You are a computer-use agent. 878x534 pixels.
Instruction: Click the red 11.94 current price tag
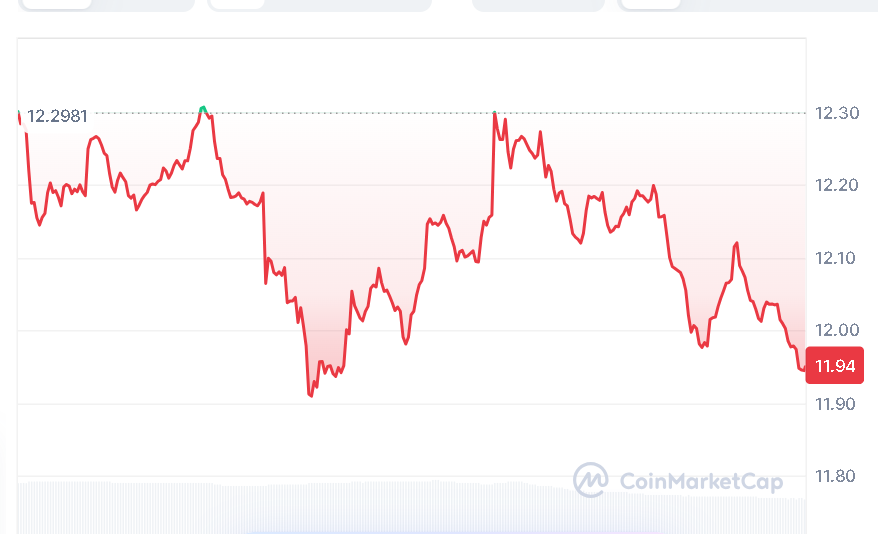pyautogui.click(x=835, y=366)
